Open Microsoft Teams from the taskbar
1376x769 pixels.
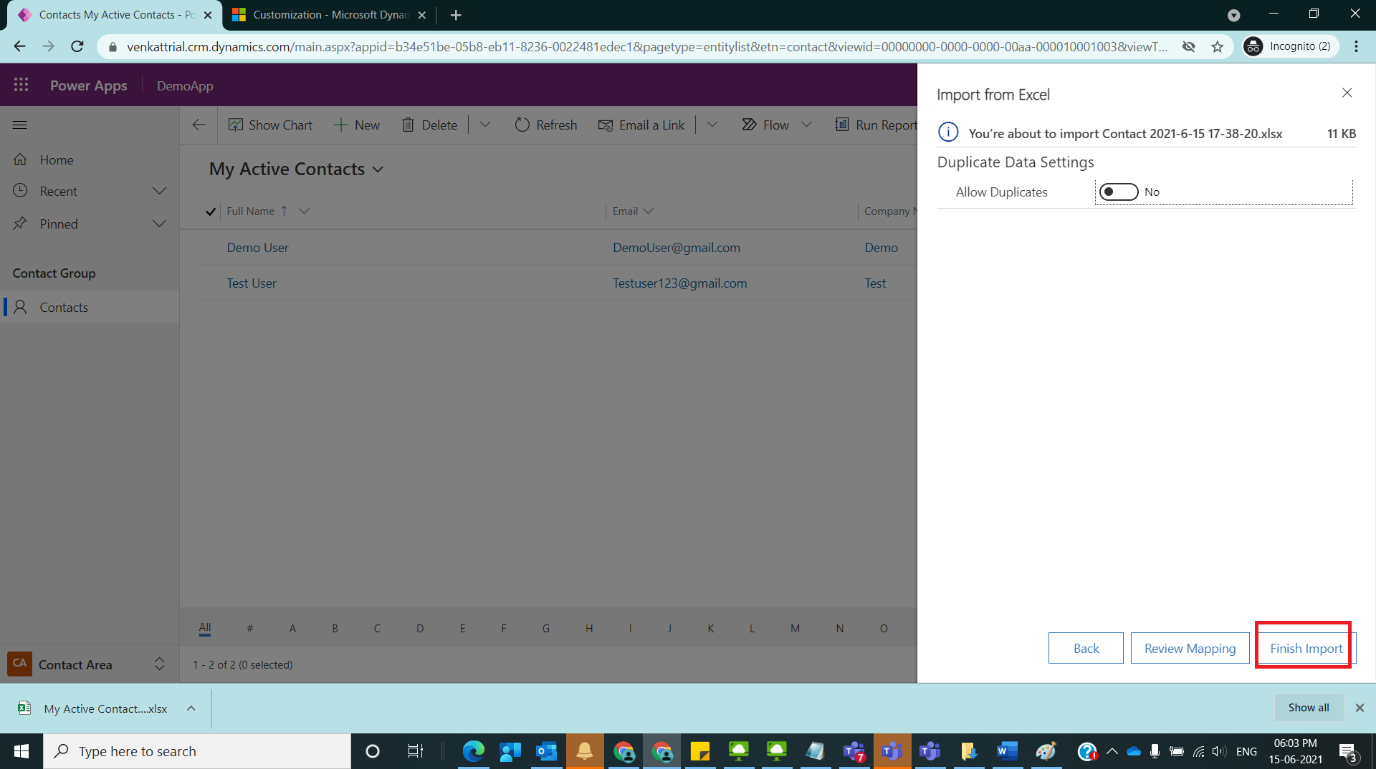tap(891, 750)
